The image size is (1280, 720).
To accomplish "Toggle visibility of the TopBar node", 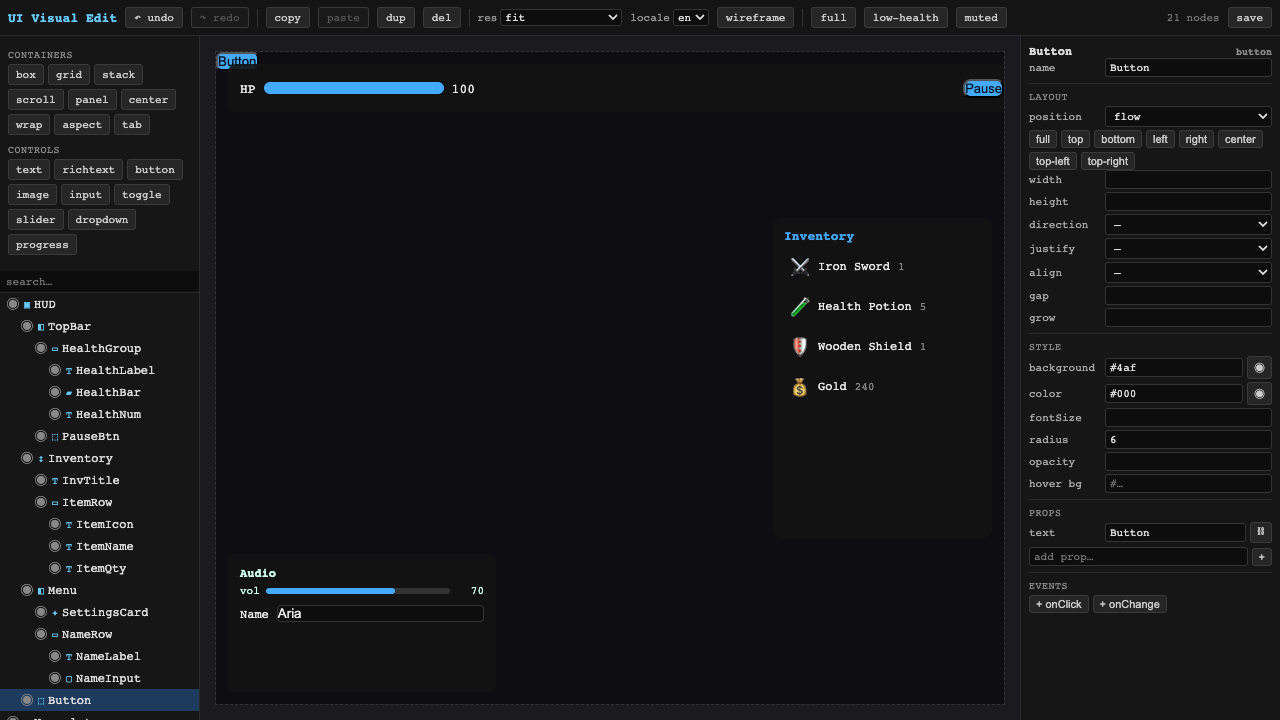I will pyautogui.click(x=27, y=326).
